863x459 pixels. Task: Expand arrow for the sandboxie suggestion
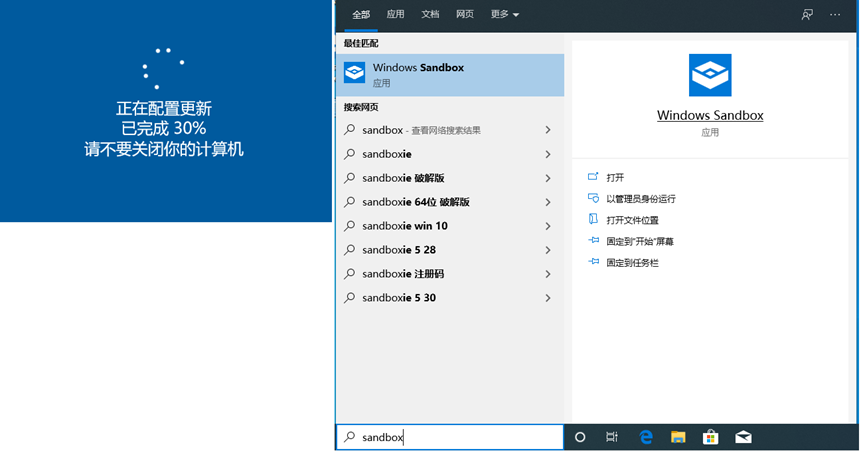pos(548,154)
